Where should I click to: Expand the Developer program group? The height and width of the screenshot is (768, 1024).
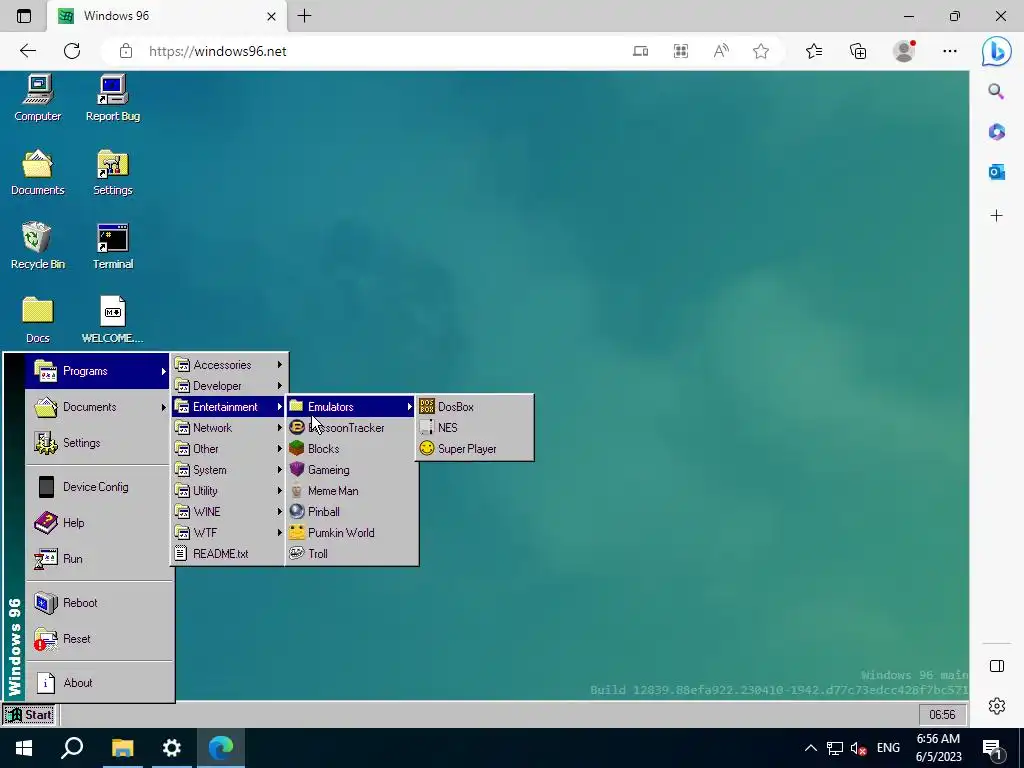(x=229, y=386)
